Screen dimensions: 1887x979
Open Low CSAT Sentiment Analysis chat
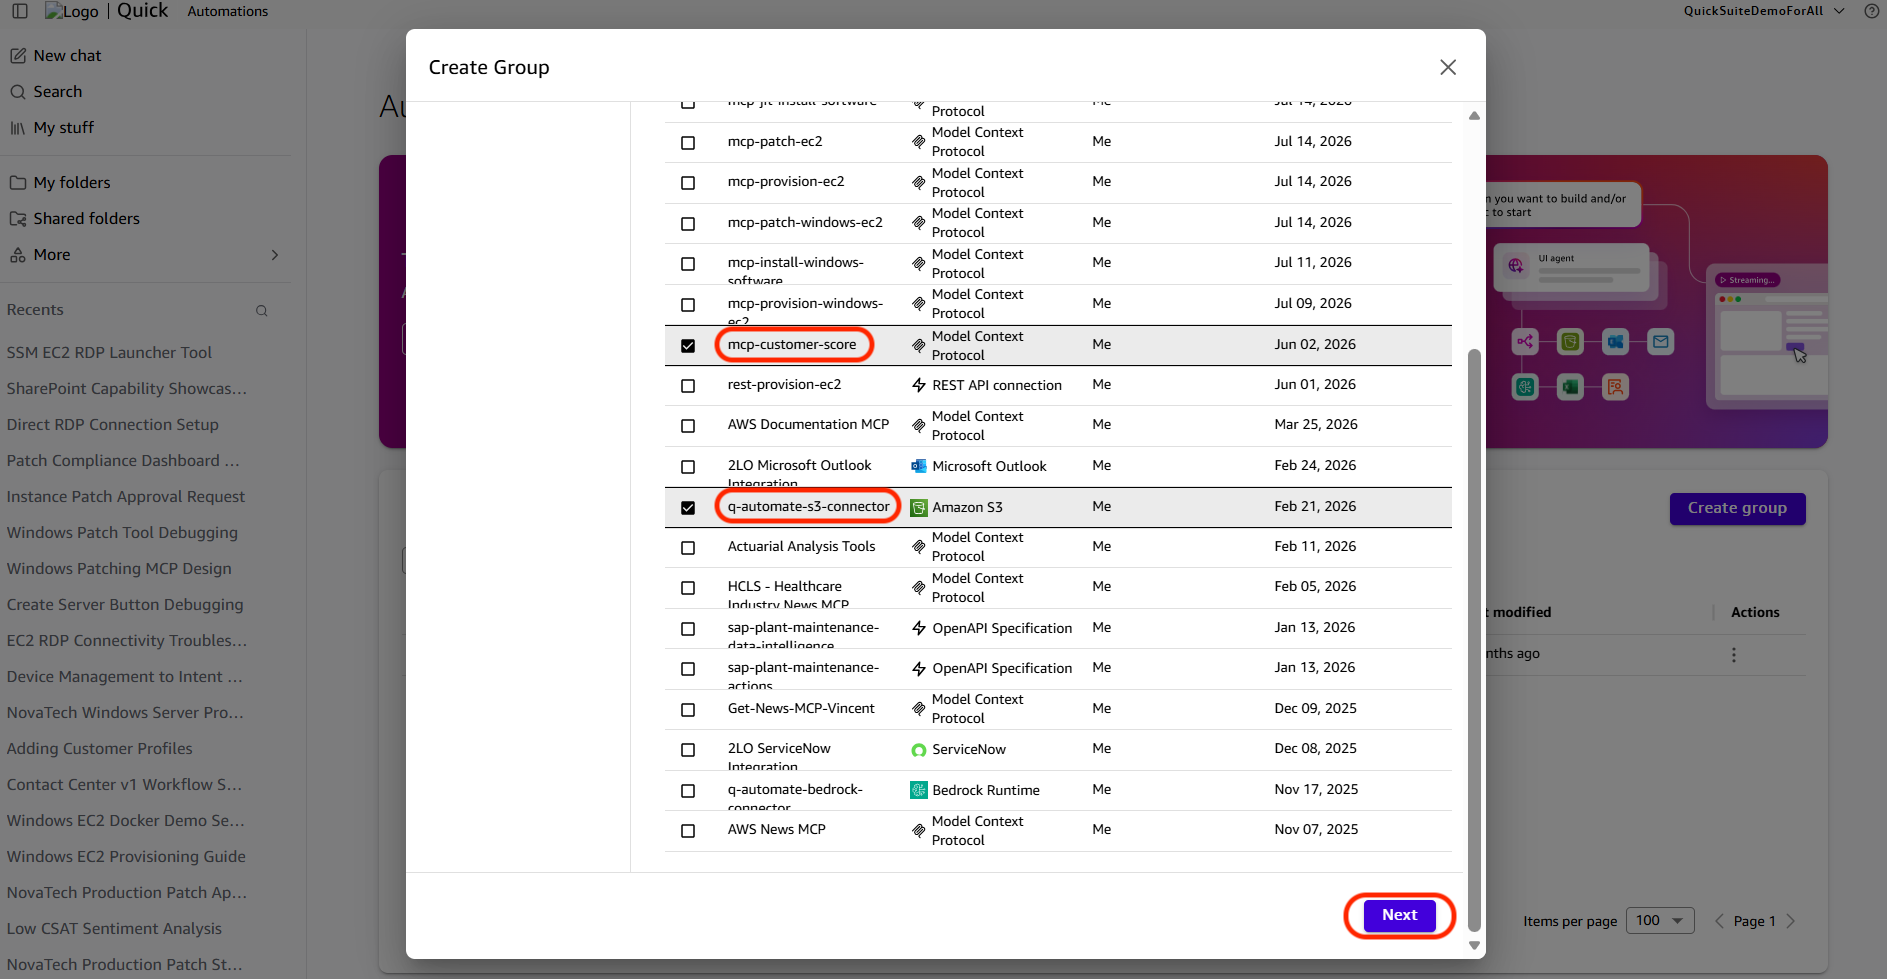pos(114,929)
